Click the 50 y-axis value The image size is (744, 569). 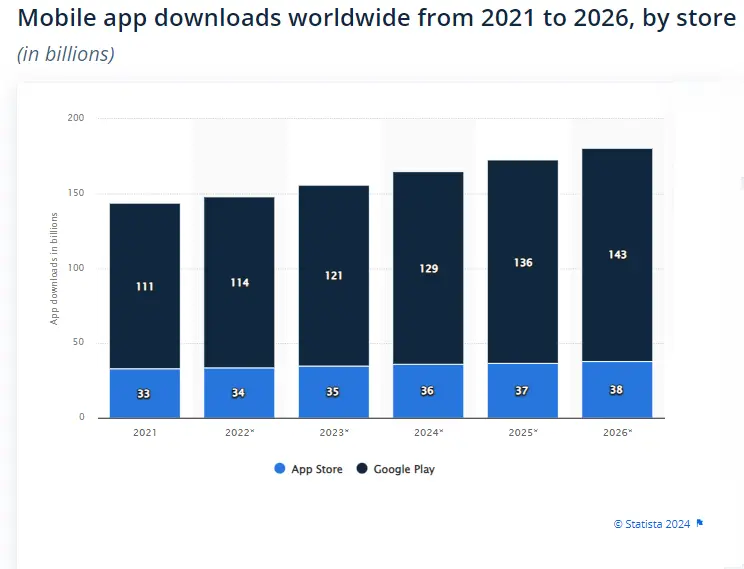[x=79, y=342]
